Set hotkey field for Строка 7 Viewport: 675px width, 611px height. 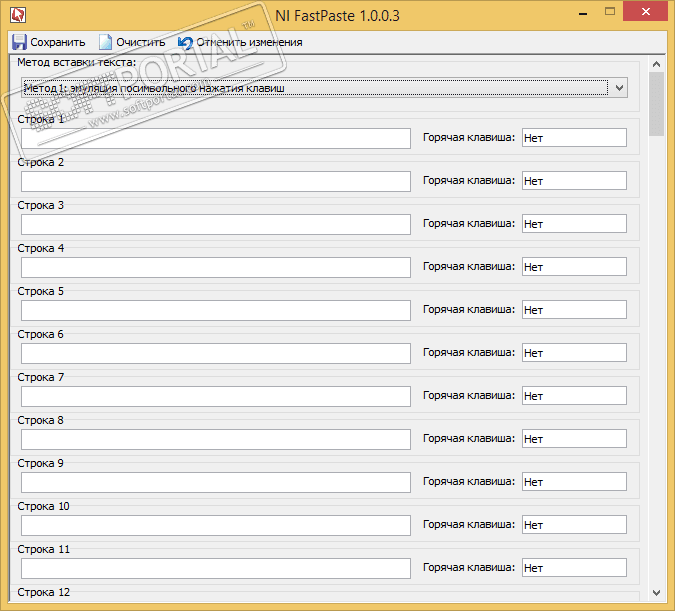(x=574, y=396)
